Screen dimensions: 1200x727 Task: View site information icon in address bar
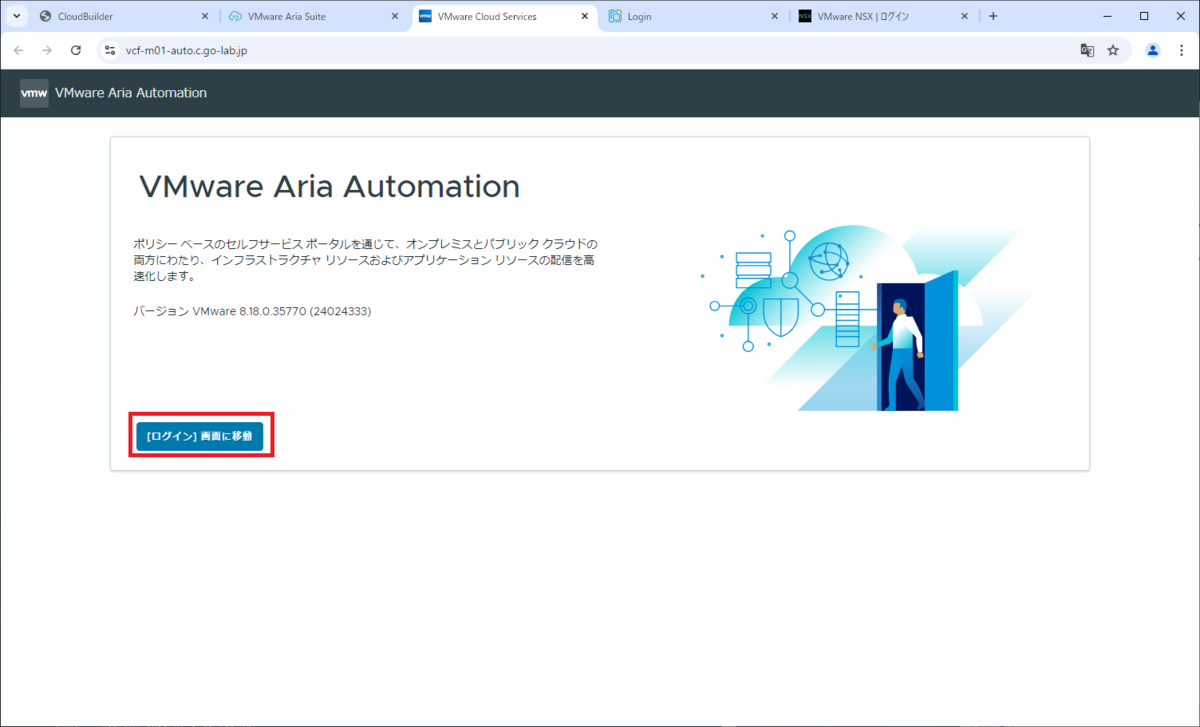click(x=110, y=50)
